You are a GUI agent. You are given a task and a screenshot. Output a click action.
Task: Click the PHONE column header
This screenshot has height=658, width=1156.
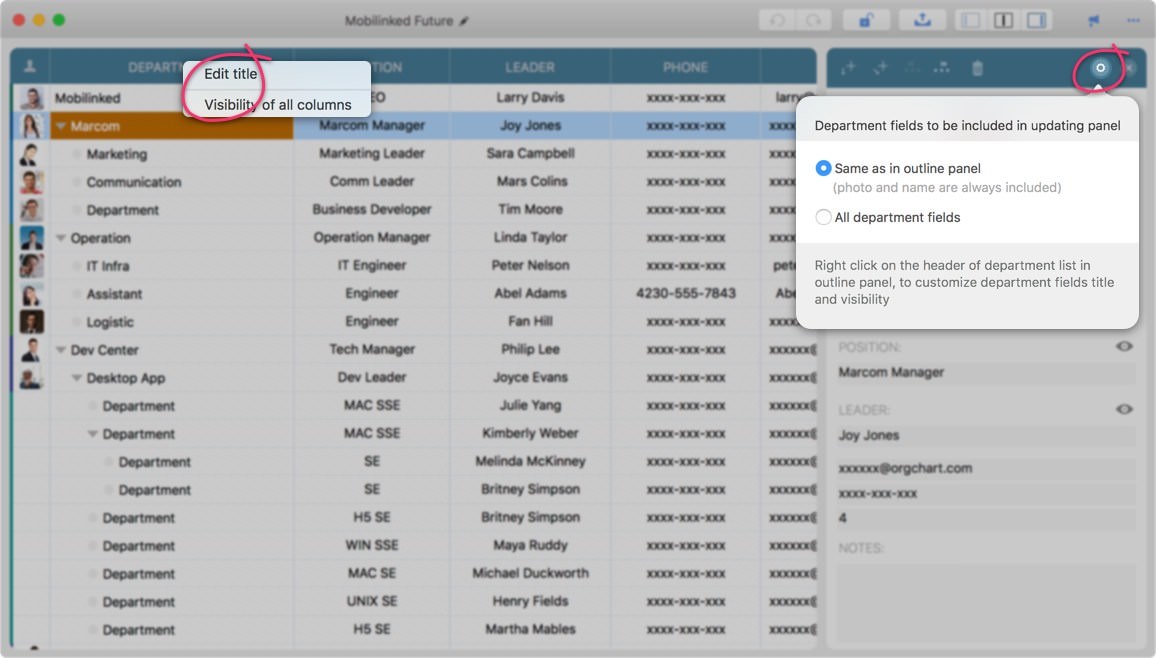[x=685, y=67]
